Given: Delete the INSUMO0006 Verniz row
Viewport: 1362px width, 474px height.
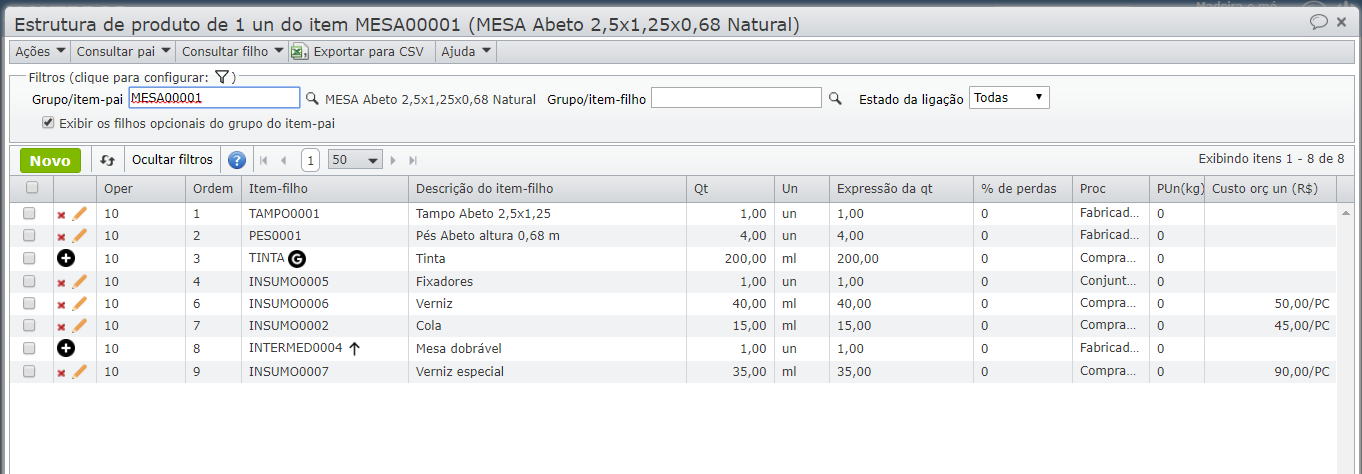Looking at the screenshot, I should (x=61, y=305).
